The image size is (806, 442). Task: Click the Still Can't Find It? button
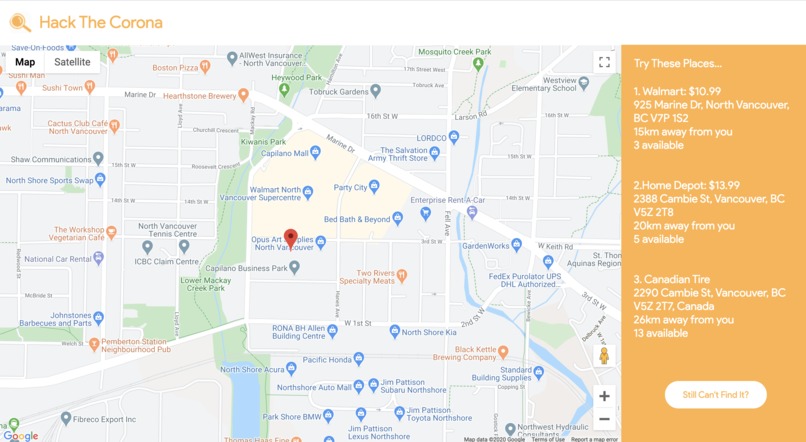tap(716, 395)
